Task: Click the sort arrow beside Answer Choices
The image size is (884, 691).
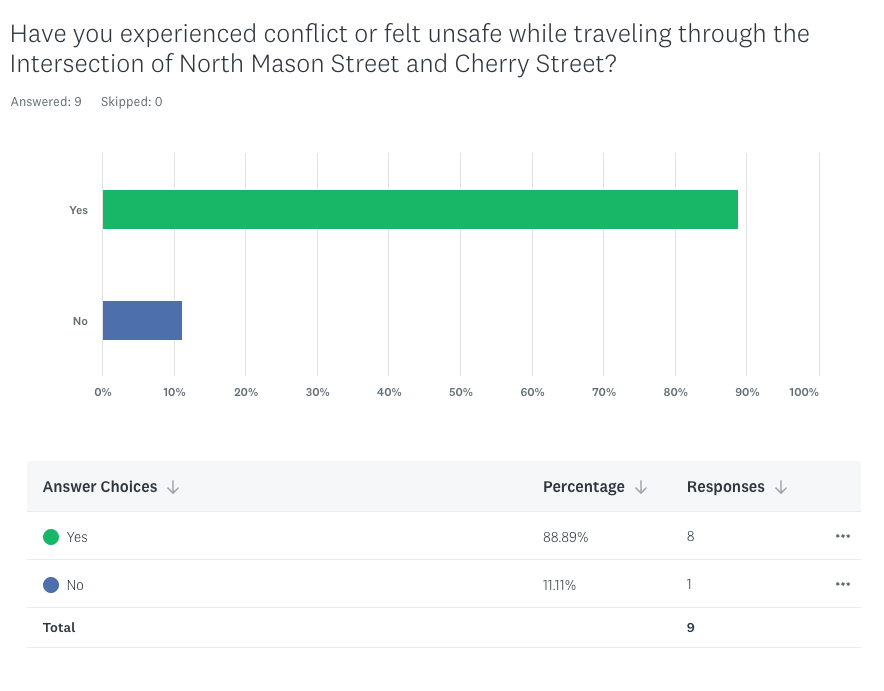Action: pos(173,487)
